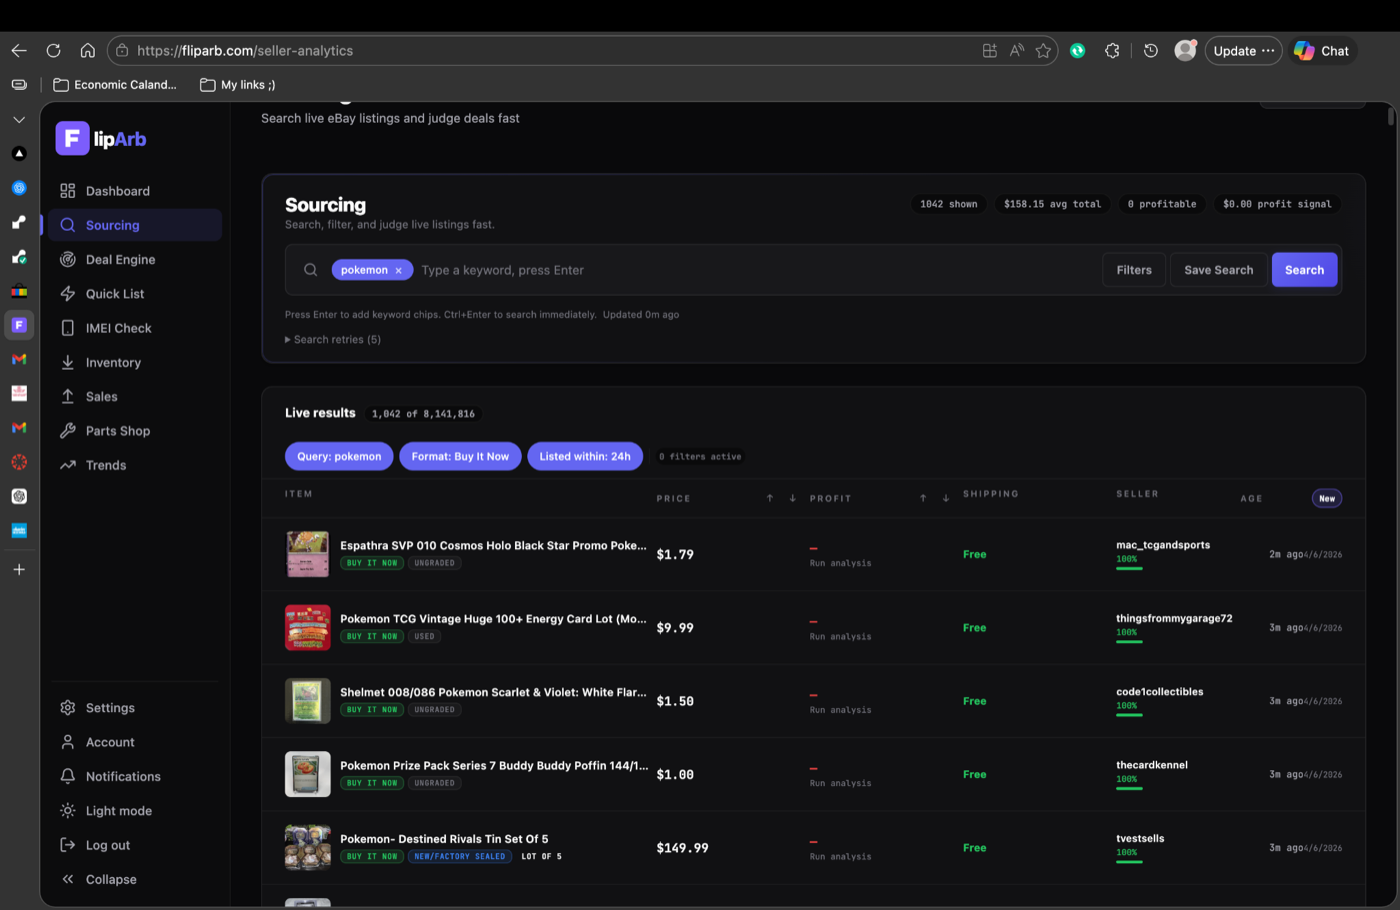The height and width of the screenshot is (910, 1400).
Task: Open the tab actions icon beside bookmarks
Action: 19,85
